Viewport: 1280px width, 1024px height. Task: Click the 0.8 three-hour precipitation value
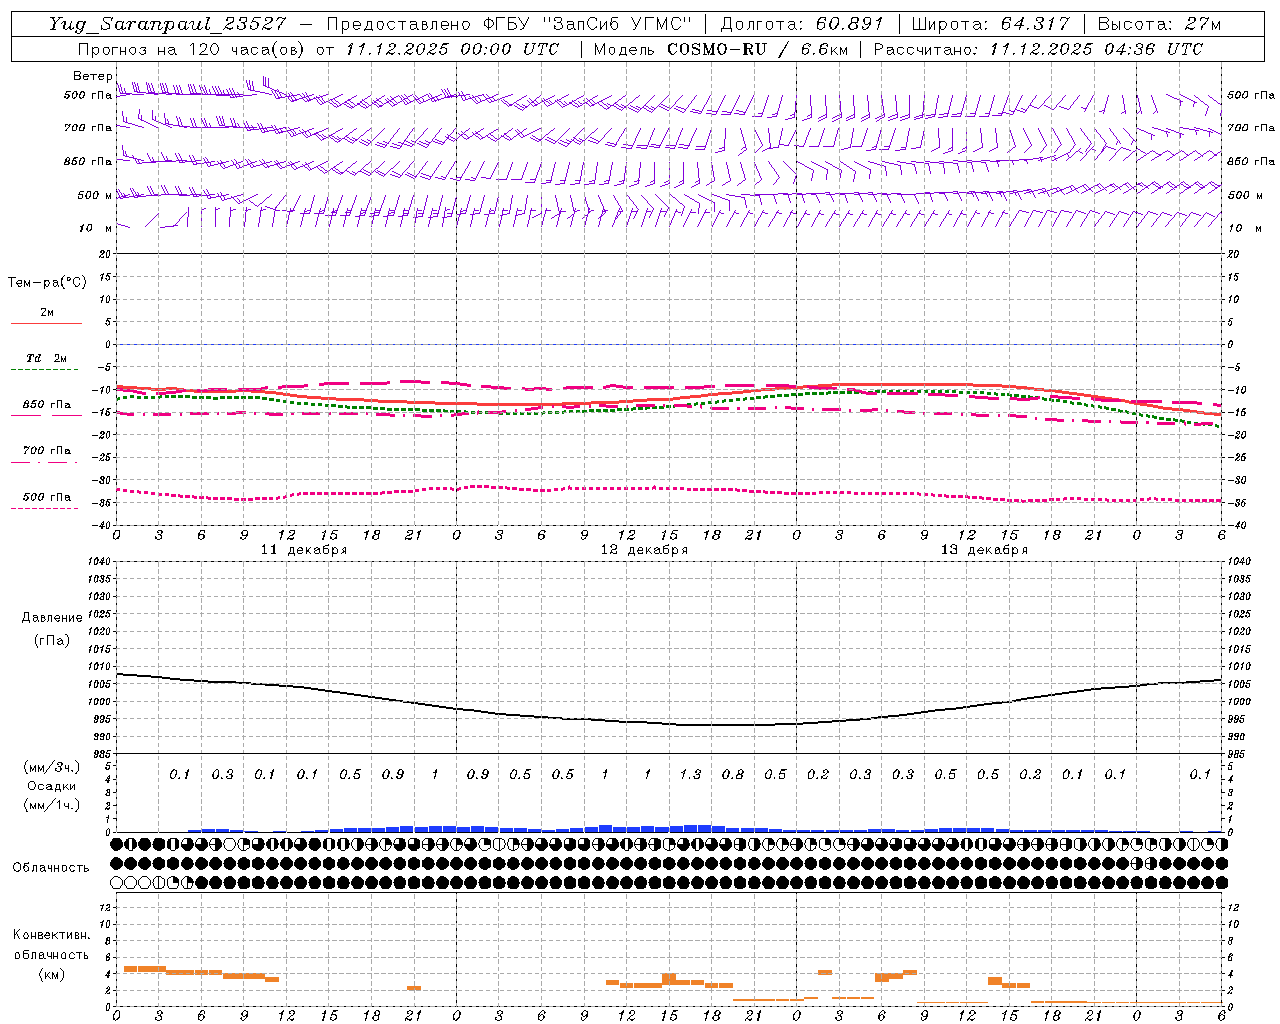[733, 774]
